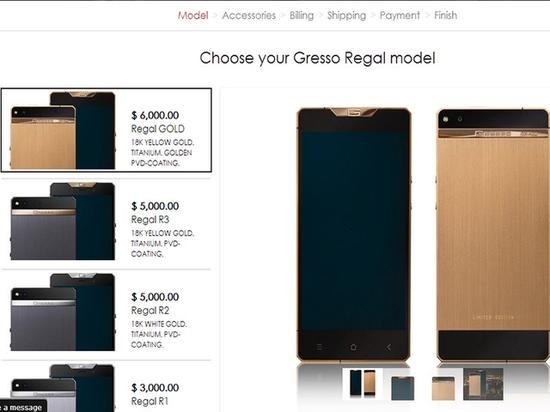Show the front-and-back pair thumbnail
This screenshot has width=550, height=412.
[362, 383]
